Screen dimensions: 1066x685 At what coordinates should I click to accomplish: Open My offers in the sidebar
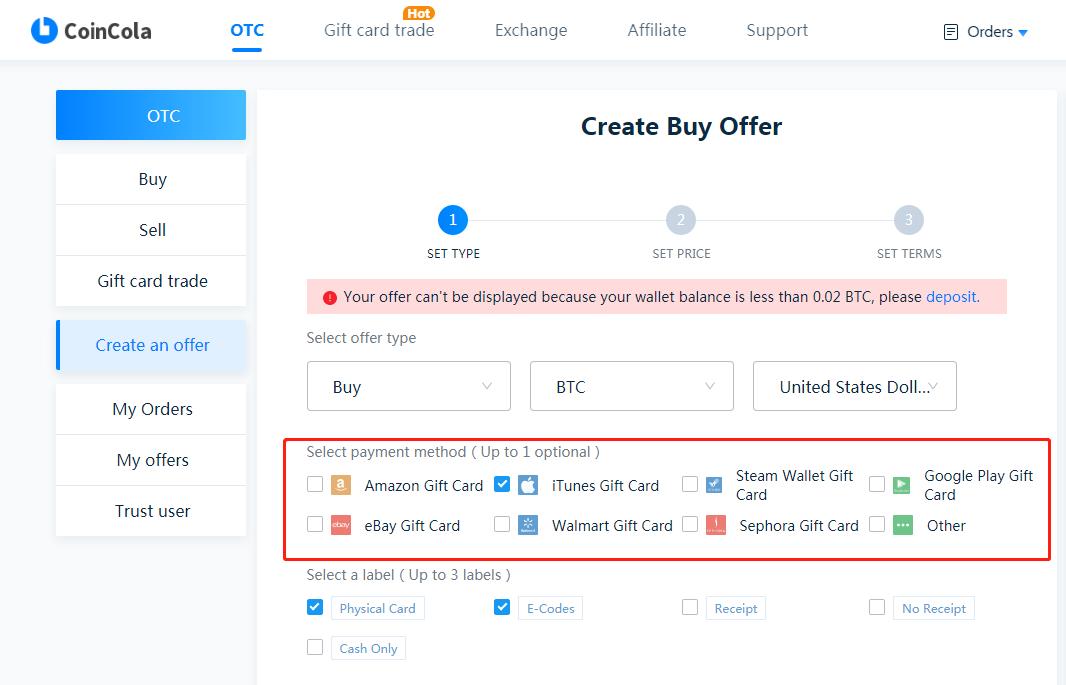151,460
